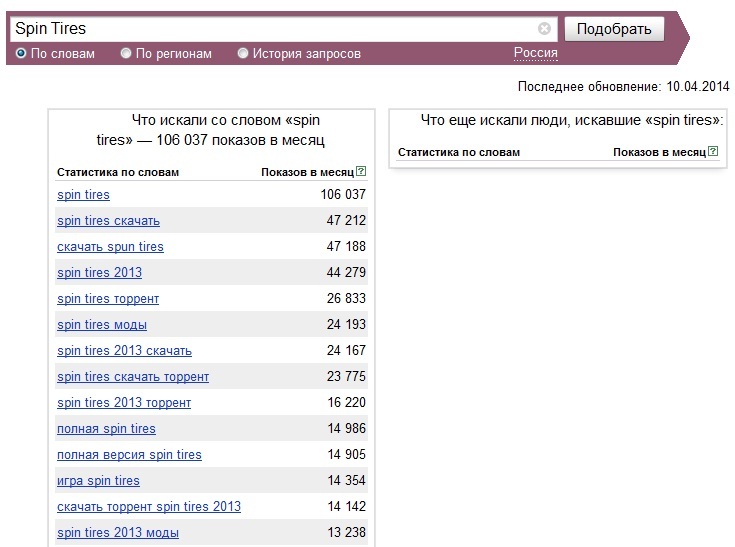Open the spin tires моды link

102,324
